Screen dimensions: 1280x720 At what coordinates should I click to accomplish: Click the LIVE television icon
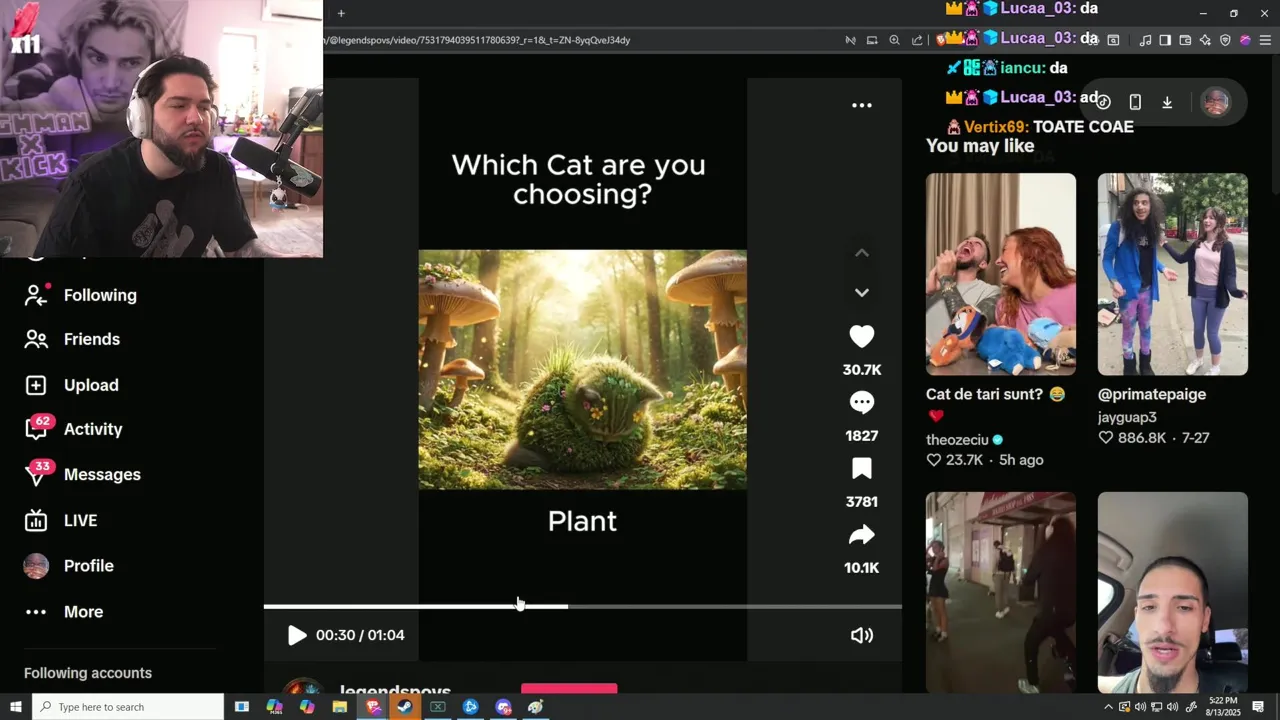36,520
